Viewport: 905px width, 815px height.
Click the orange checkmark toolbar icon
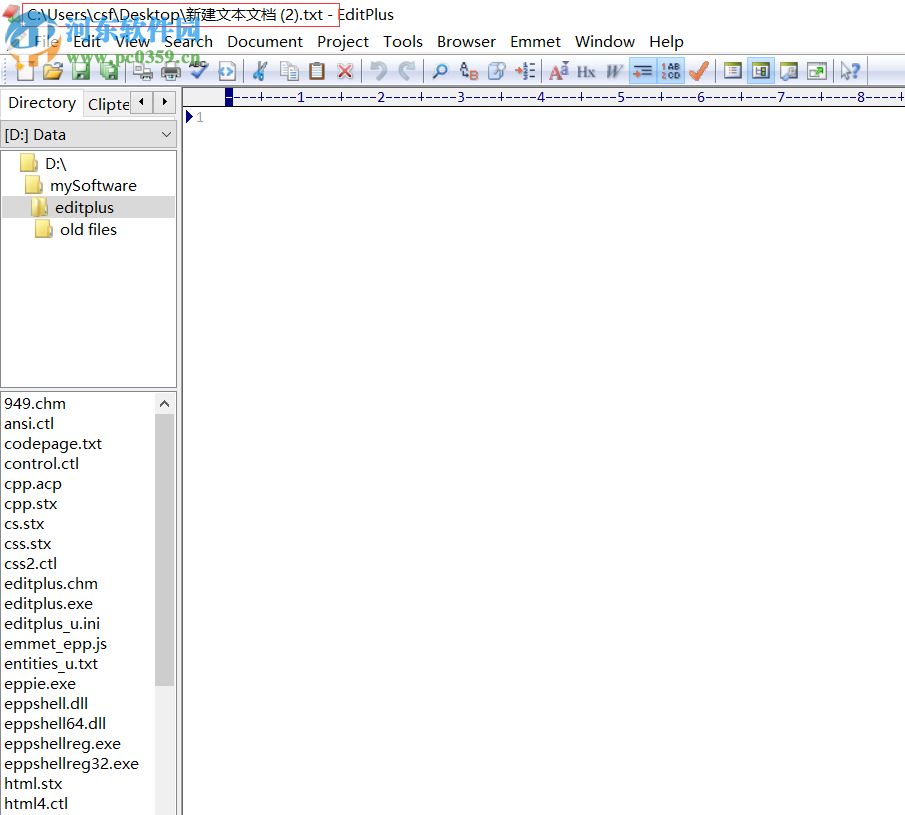pos(699,71)
